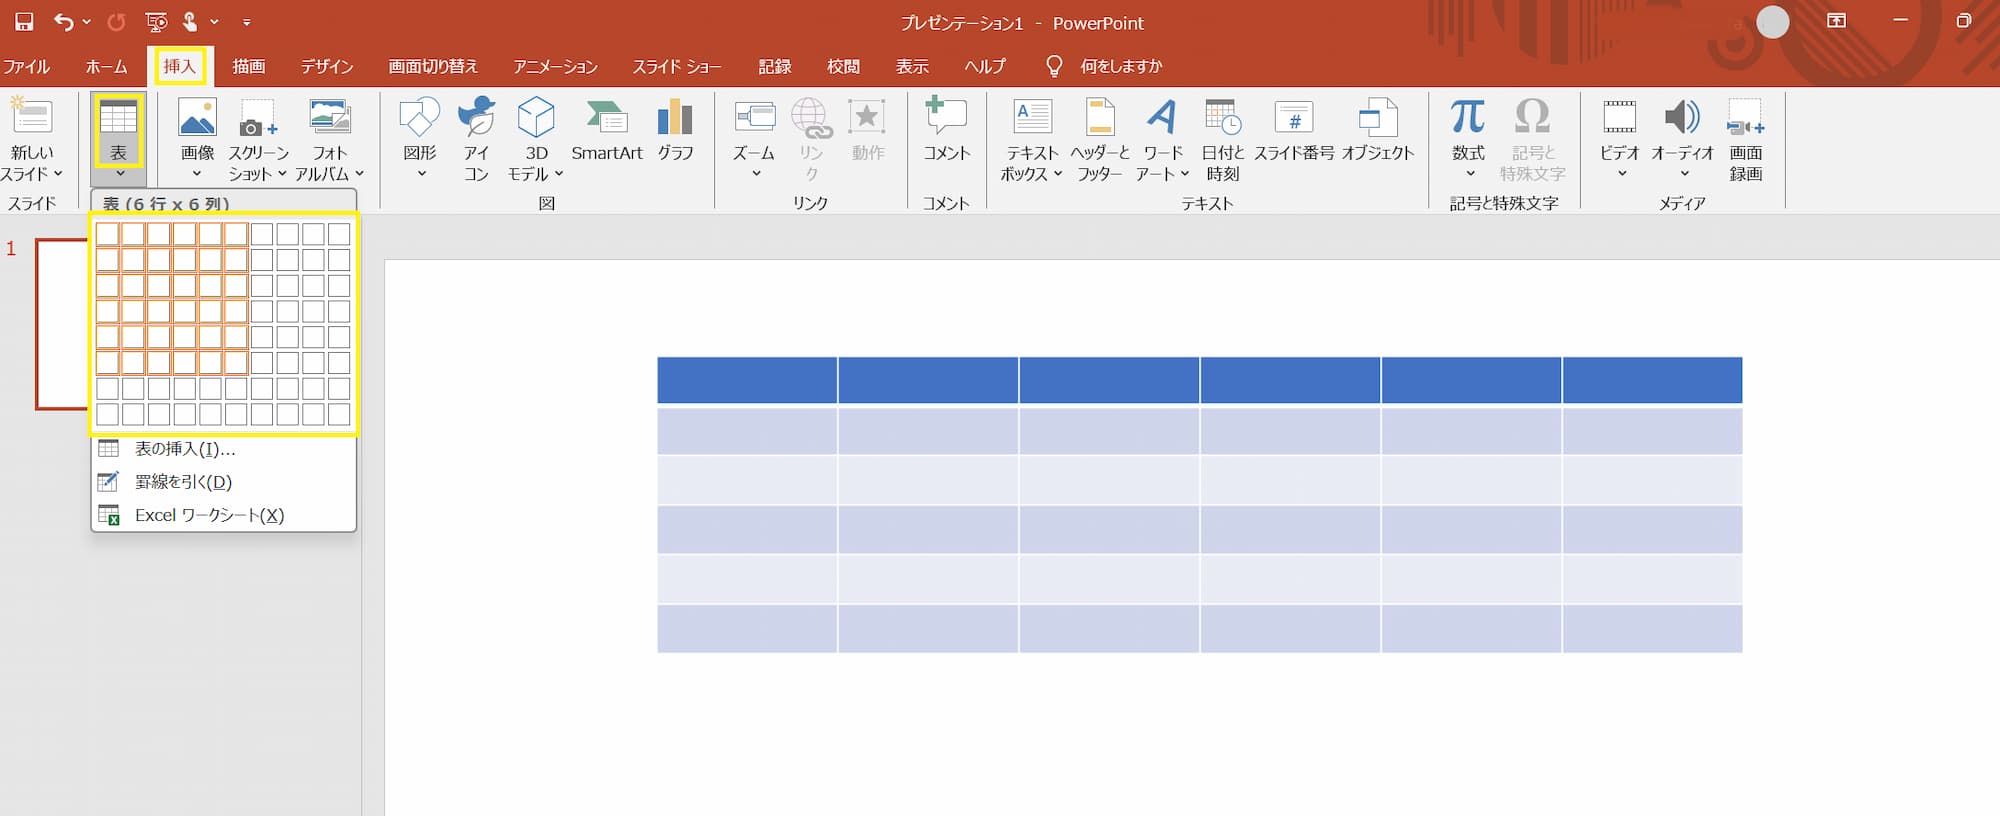Open the 記録 tab

pos(775,66)
